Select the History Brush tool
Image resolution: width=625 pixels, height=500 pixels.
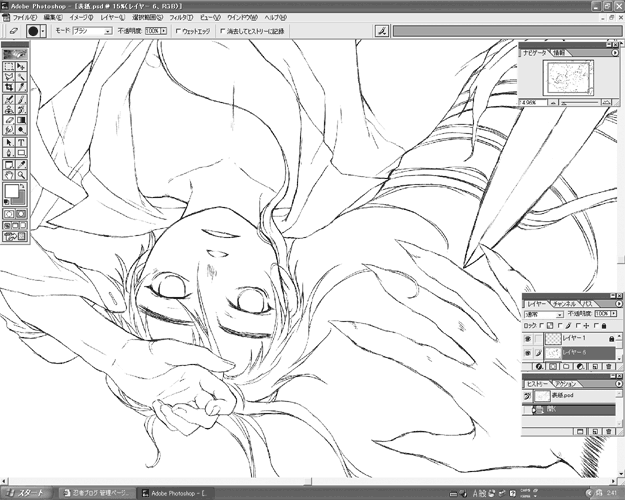[21, 110]
